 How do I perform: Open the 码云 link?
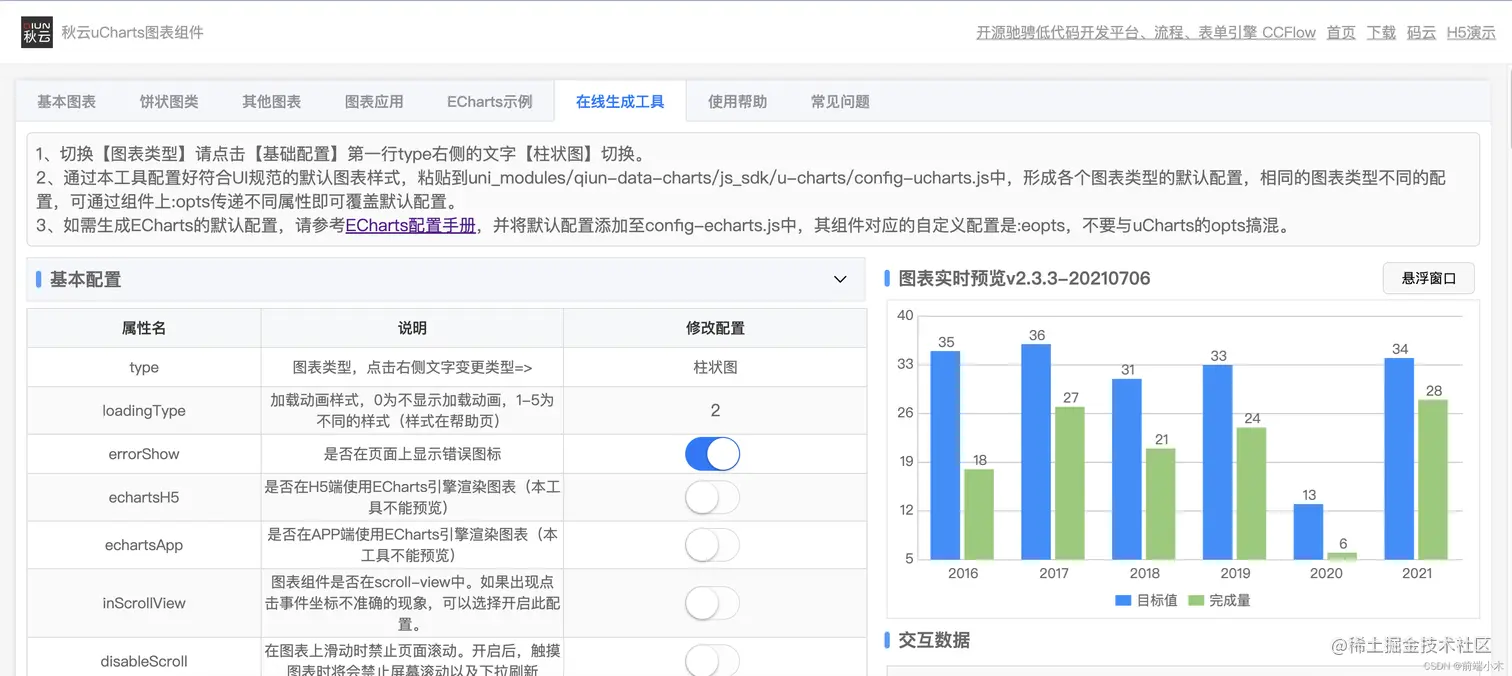(x=1421, y=33)
